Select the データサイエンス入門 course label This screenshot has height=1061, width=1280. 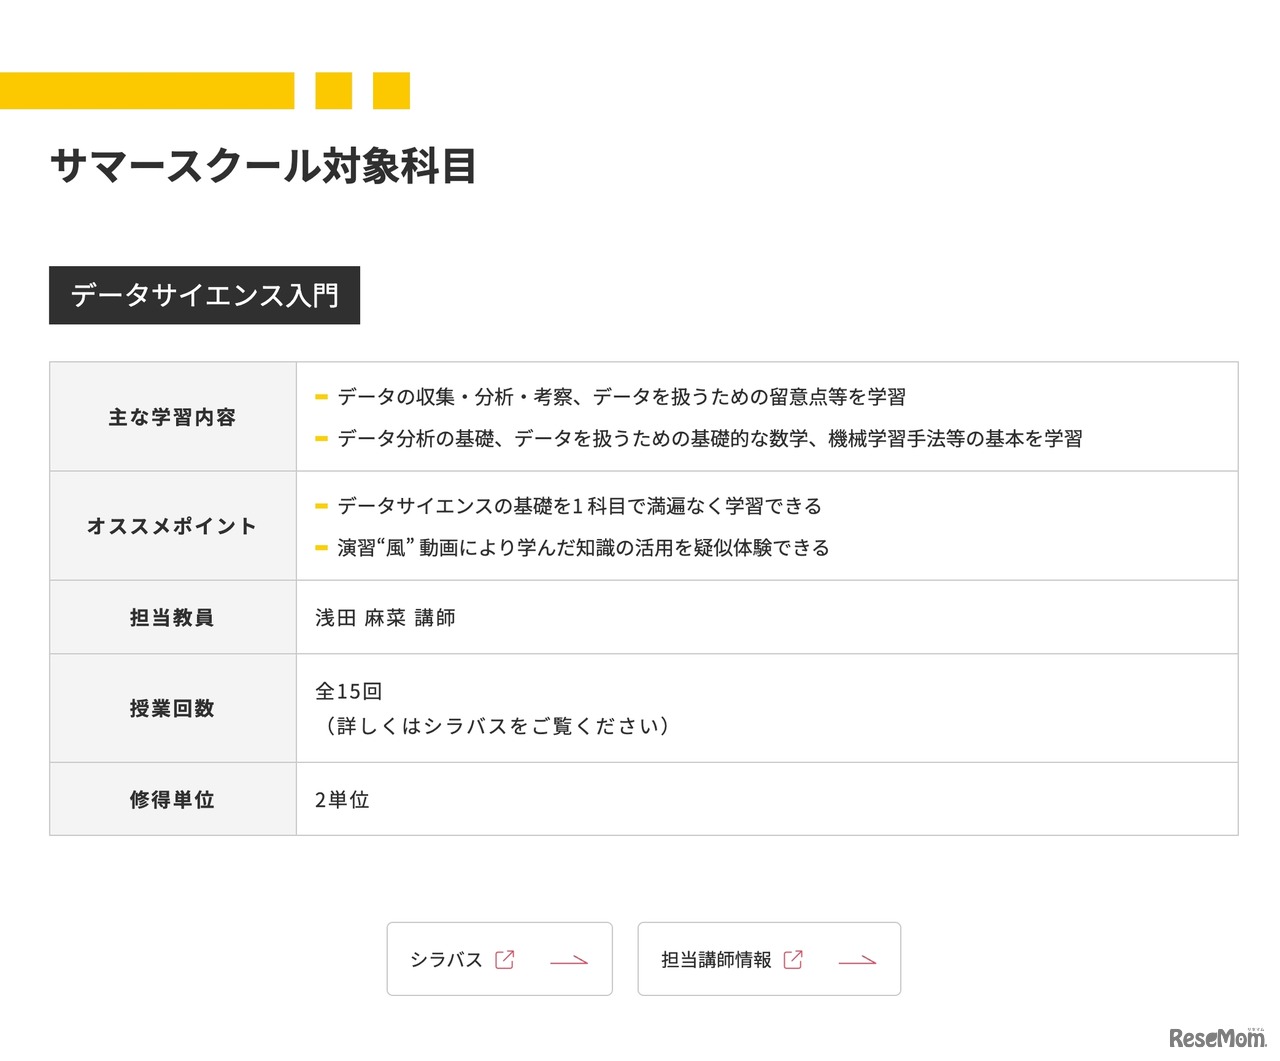point(204,295)
